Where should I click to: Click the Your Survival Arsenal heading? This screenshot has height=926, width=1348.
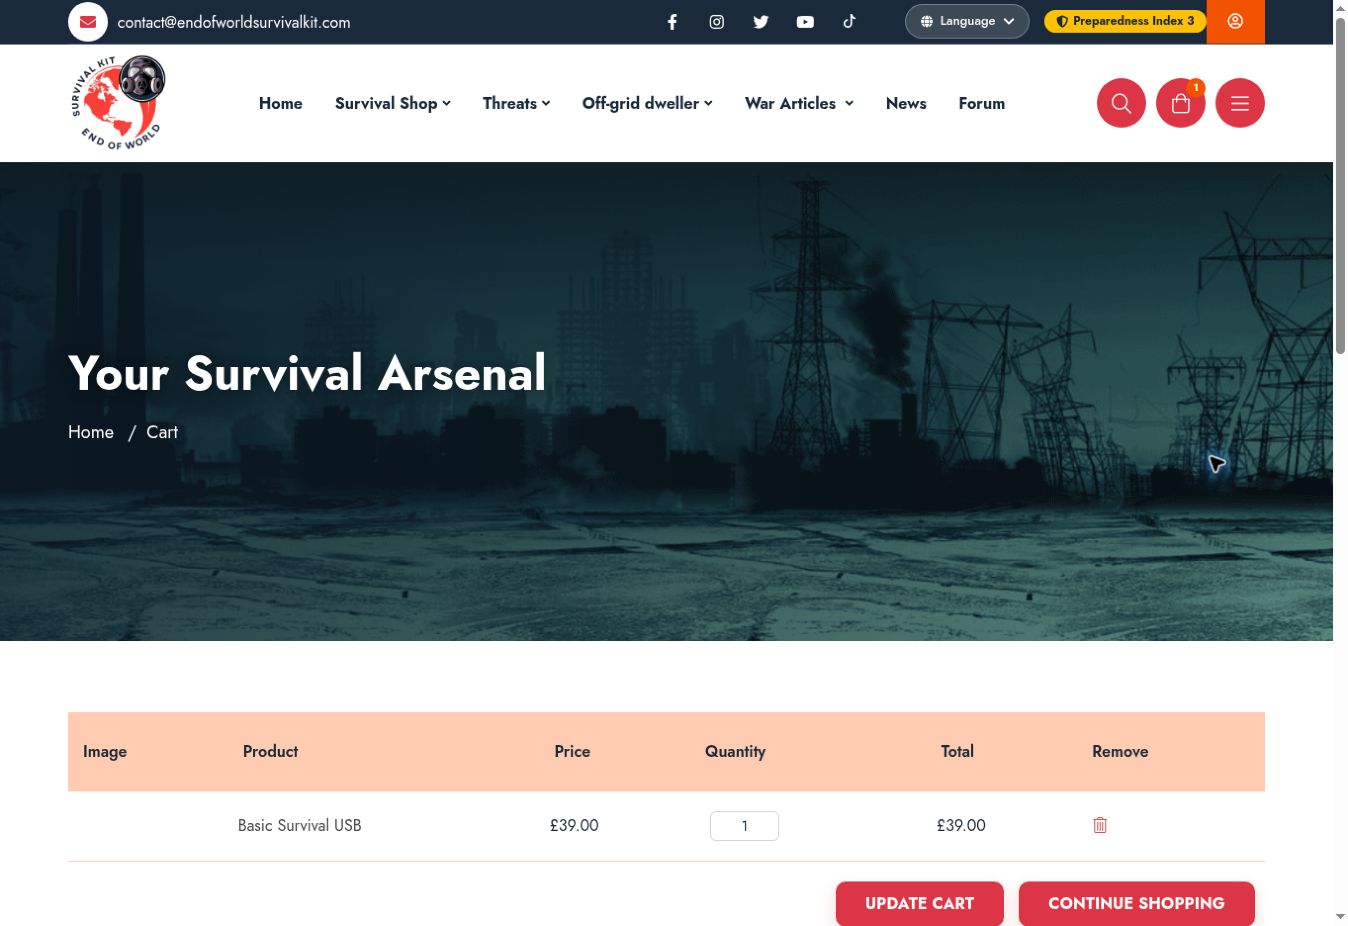307,373
